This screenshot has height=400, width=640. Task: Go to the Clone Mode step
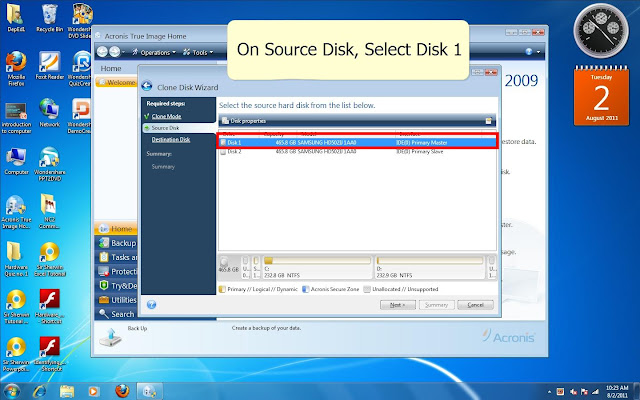tap(166, 116)
